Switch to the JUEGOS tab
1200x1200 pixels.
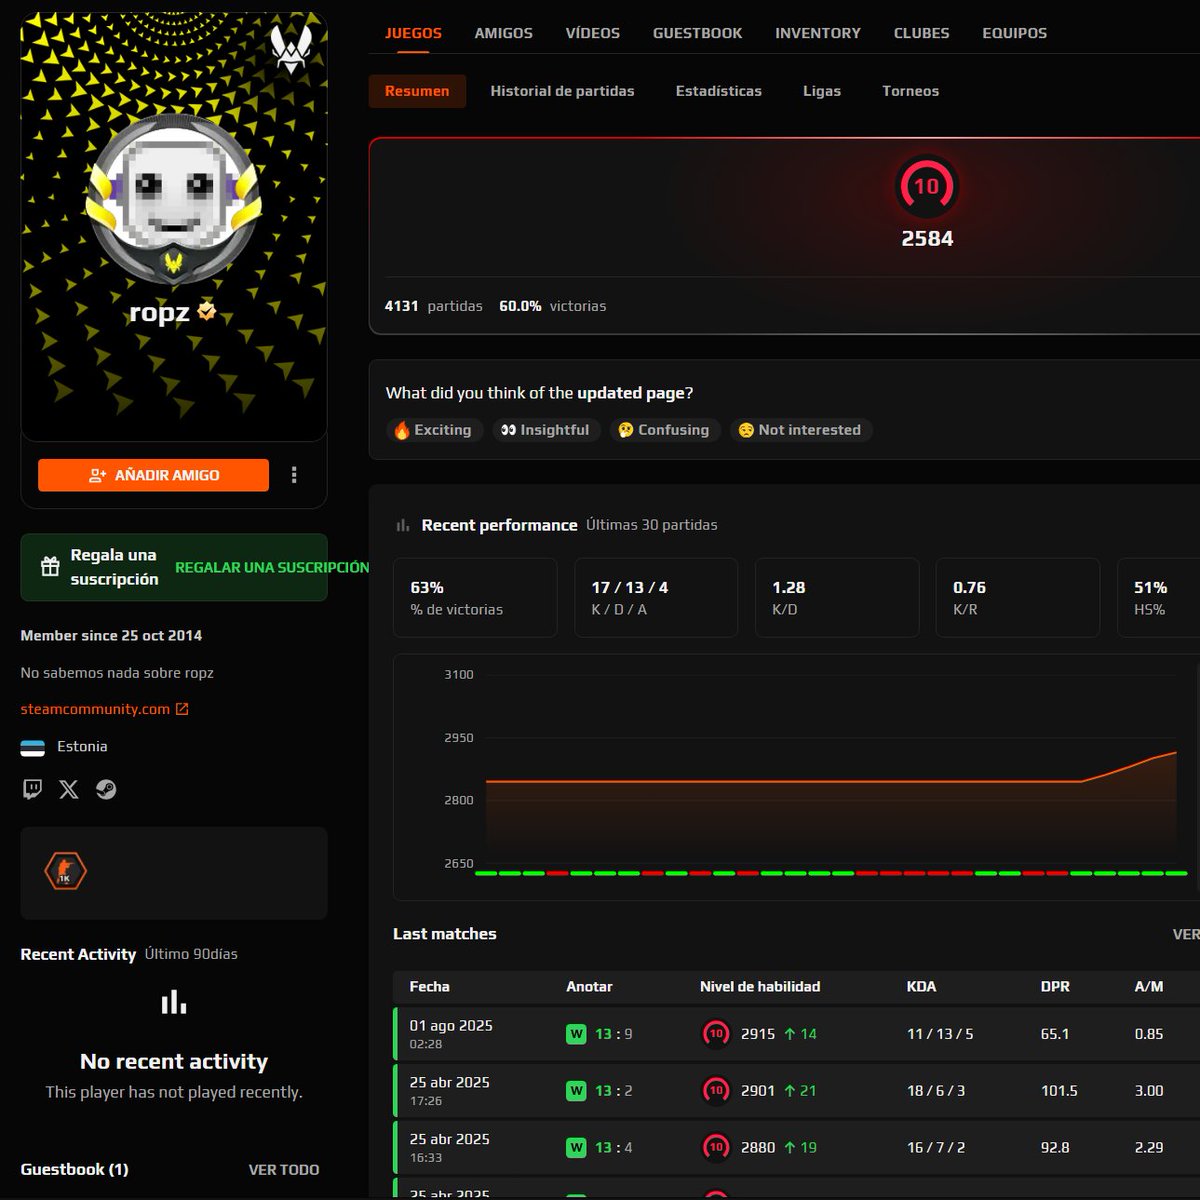pyautogui.click(x=413, y=33)
